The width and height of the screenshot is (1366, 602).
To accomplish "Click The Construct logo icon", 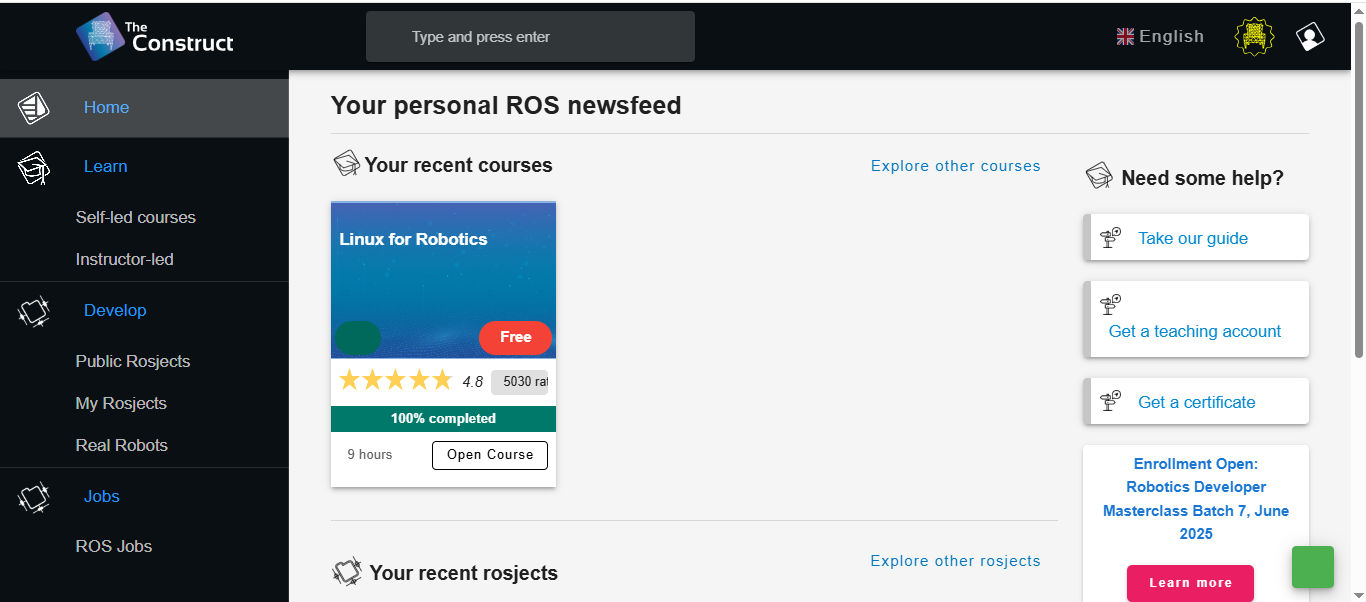I will 101,37.
